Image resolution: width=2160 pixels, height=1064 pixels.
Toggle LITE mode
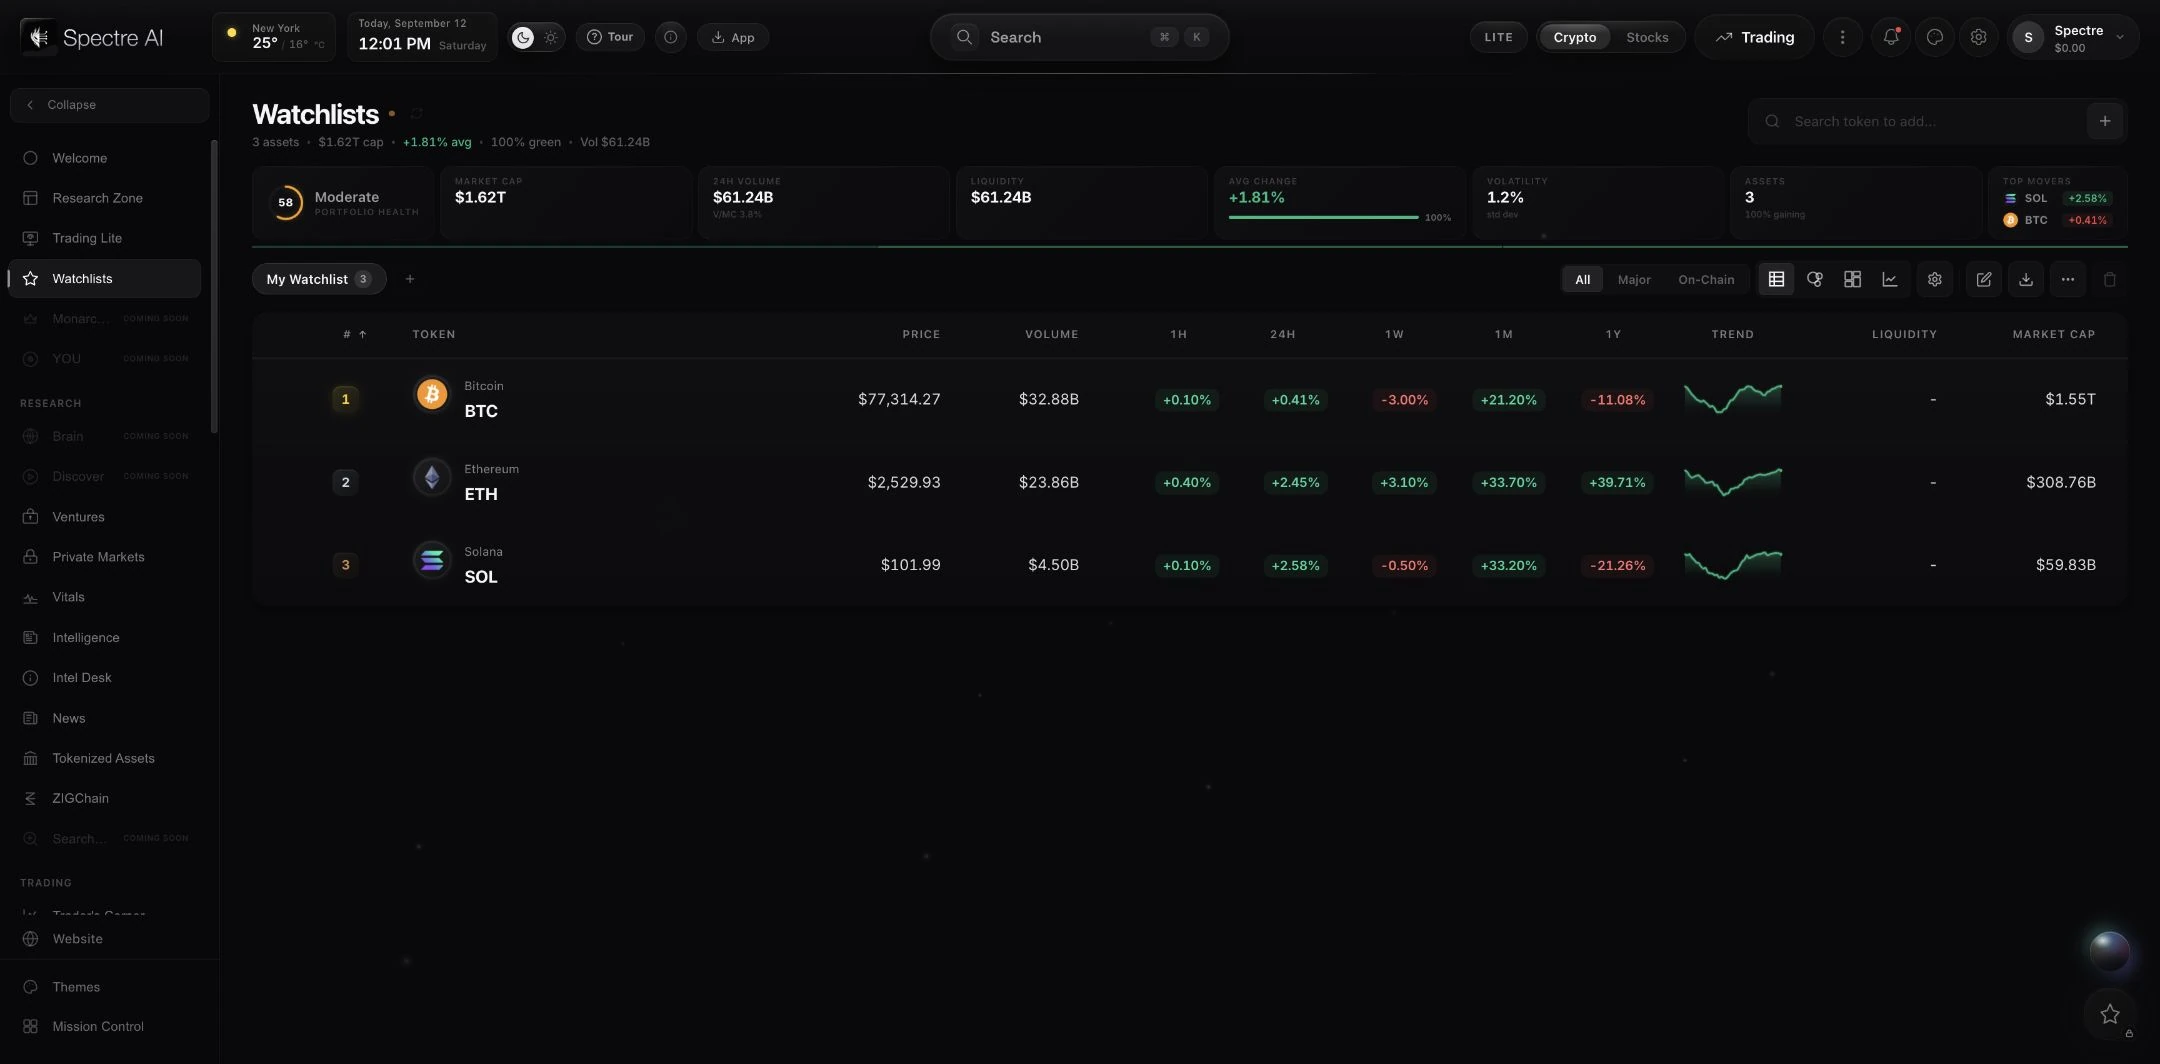click(x=1498, y=37)
